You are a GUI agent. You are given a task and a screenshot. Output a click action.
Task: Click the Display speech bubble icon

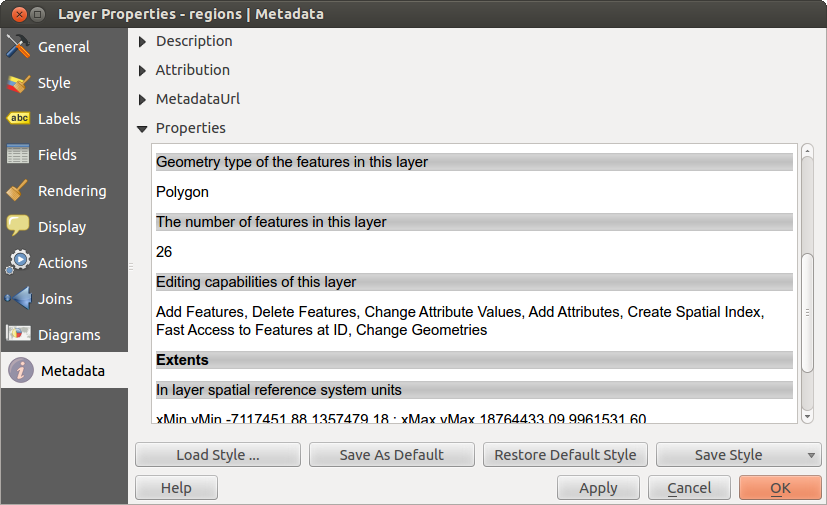pyautogui.click(x=18, y=227)
